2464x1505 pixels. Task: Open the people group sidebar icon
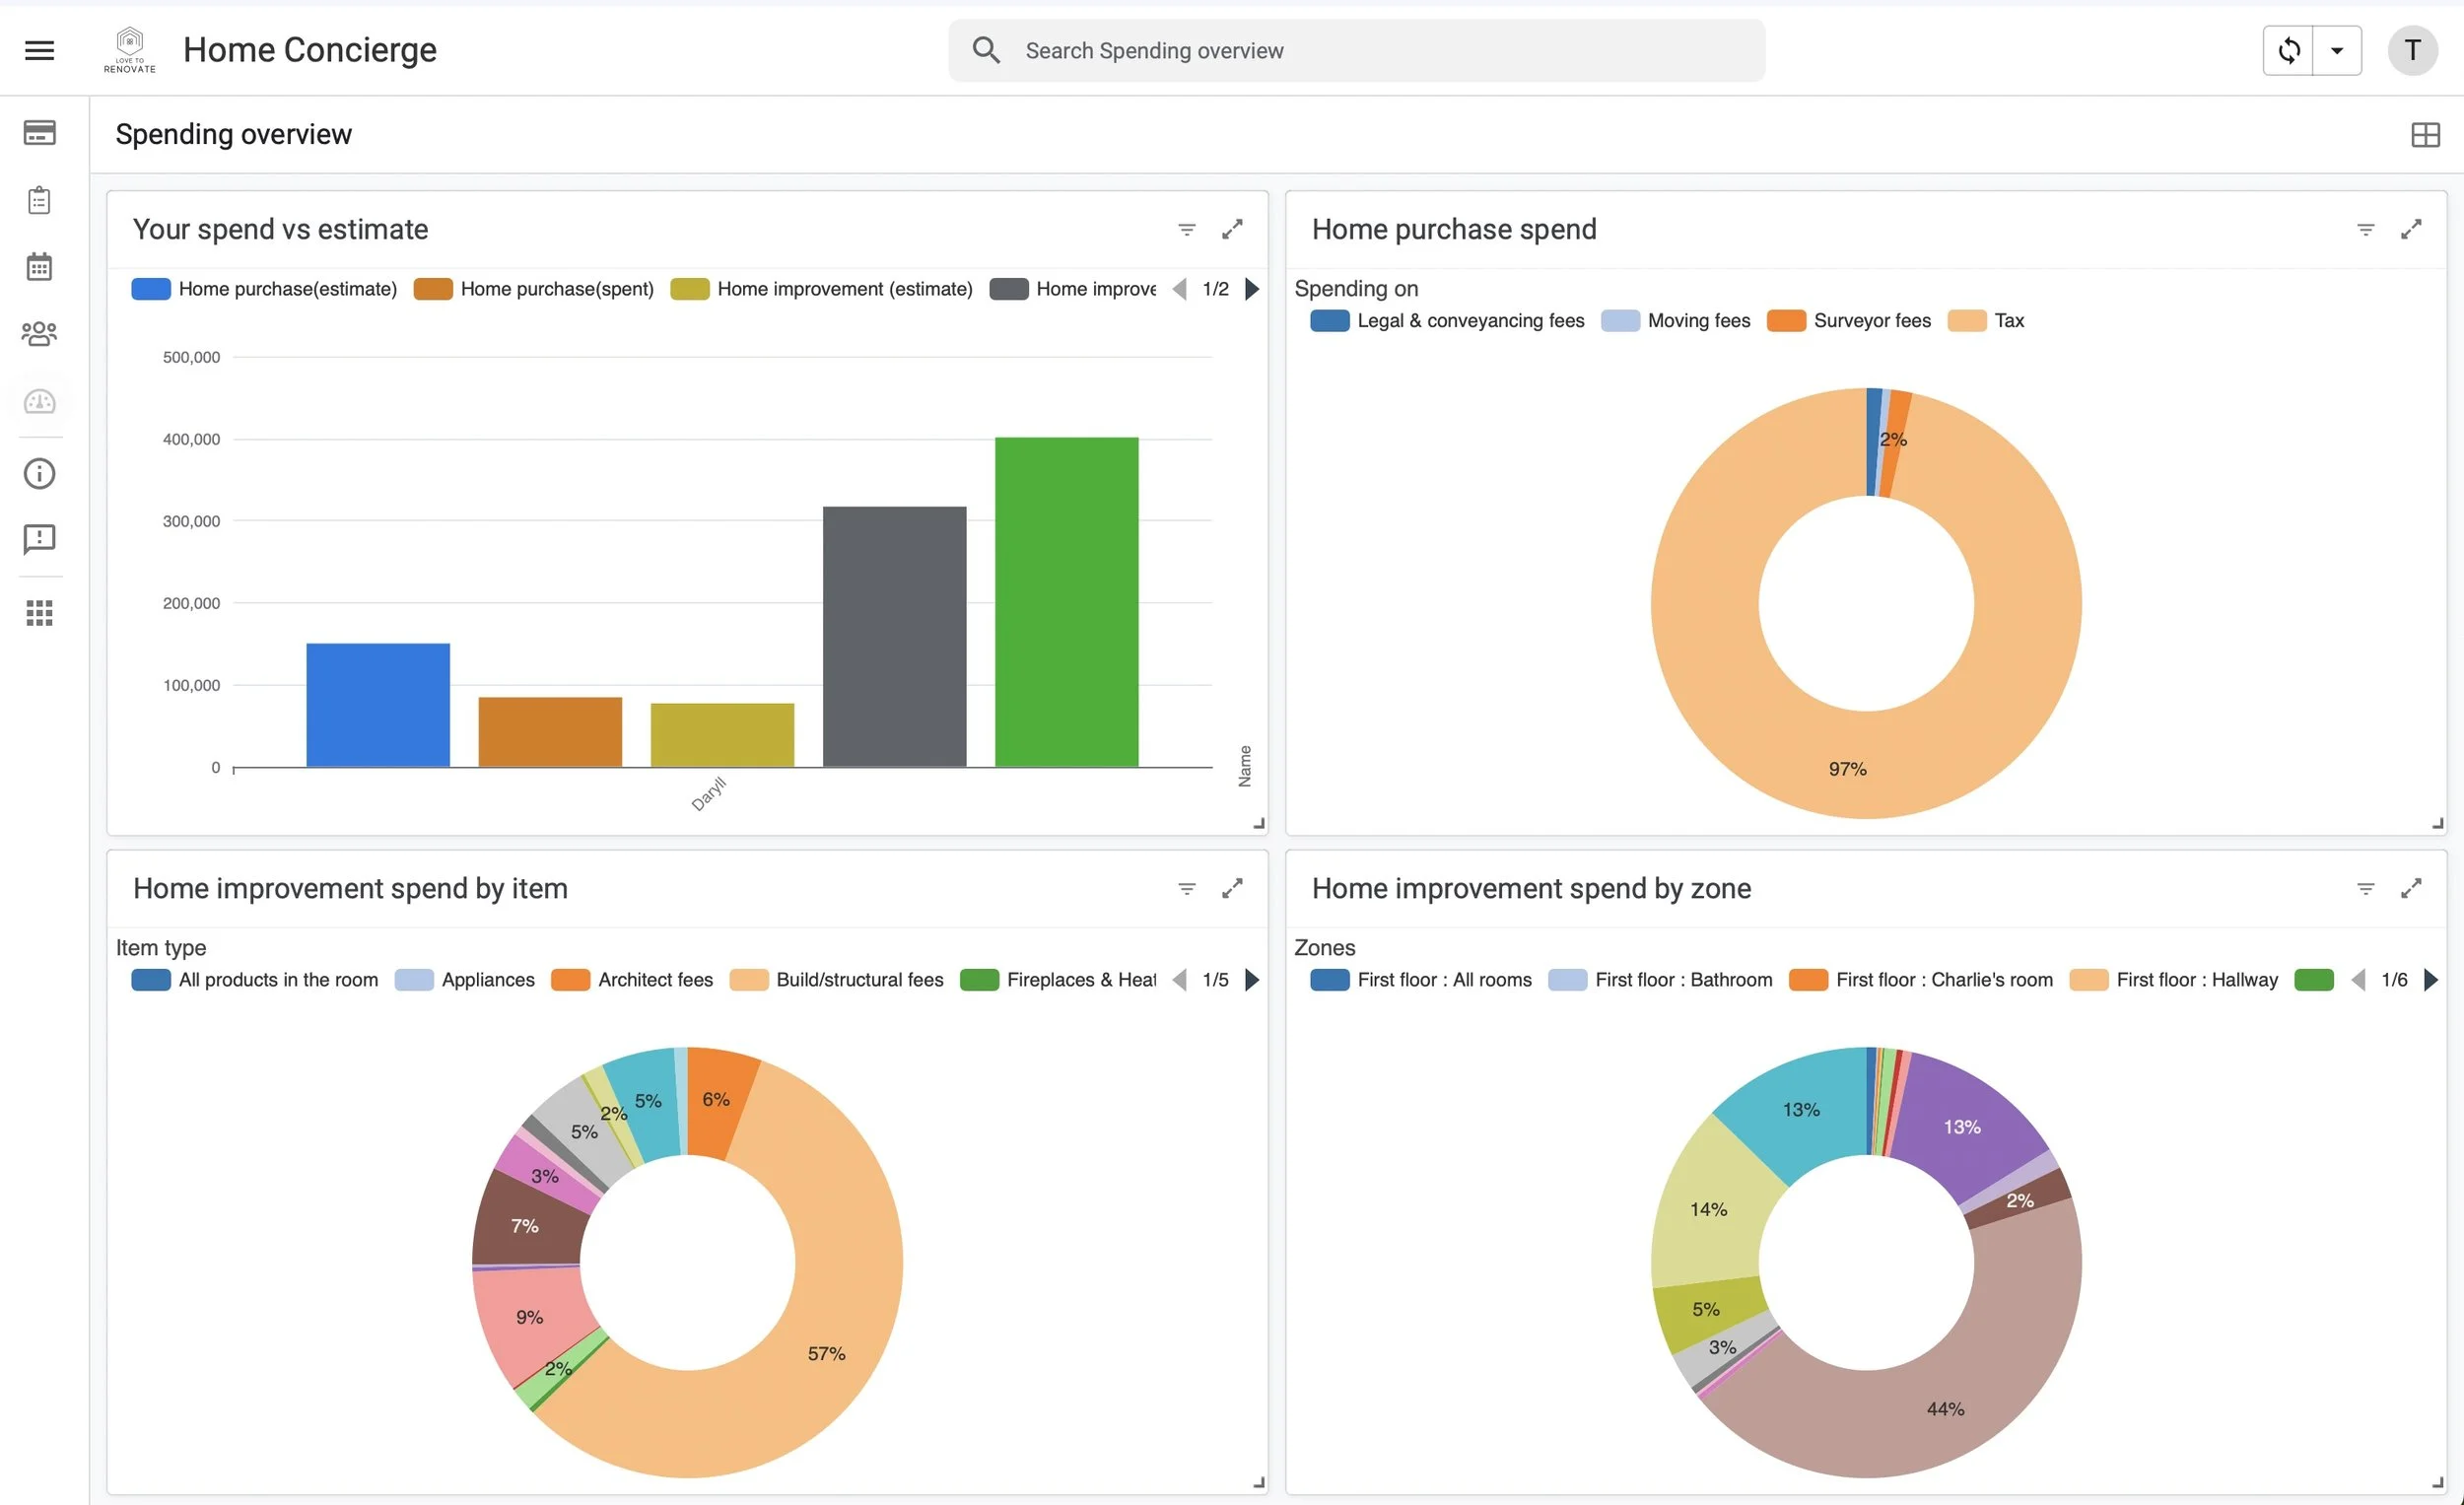click(39, 333)
